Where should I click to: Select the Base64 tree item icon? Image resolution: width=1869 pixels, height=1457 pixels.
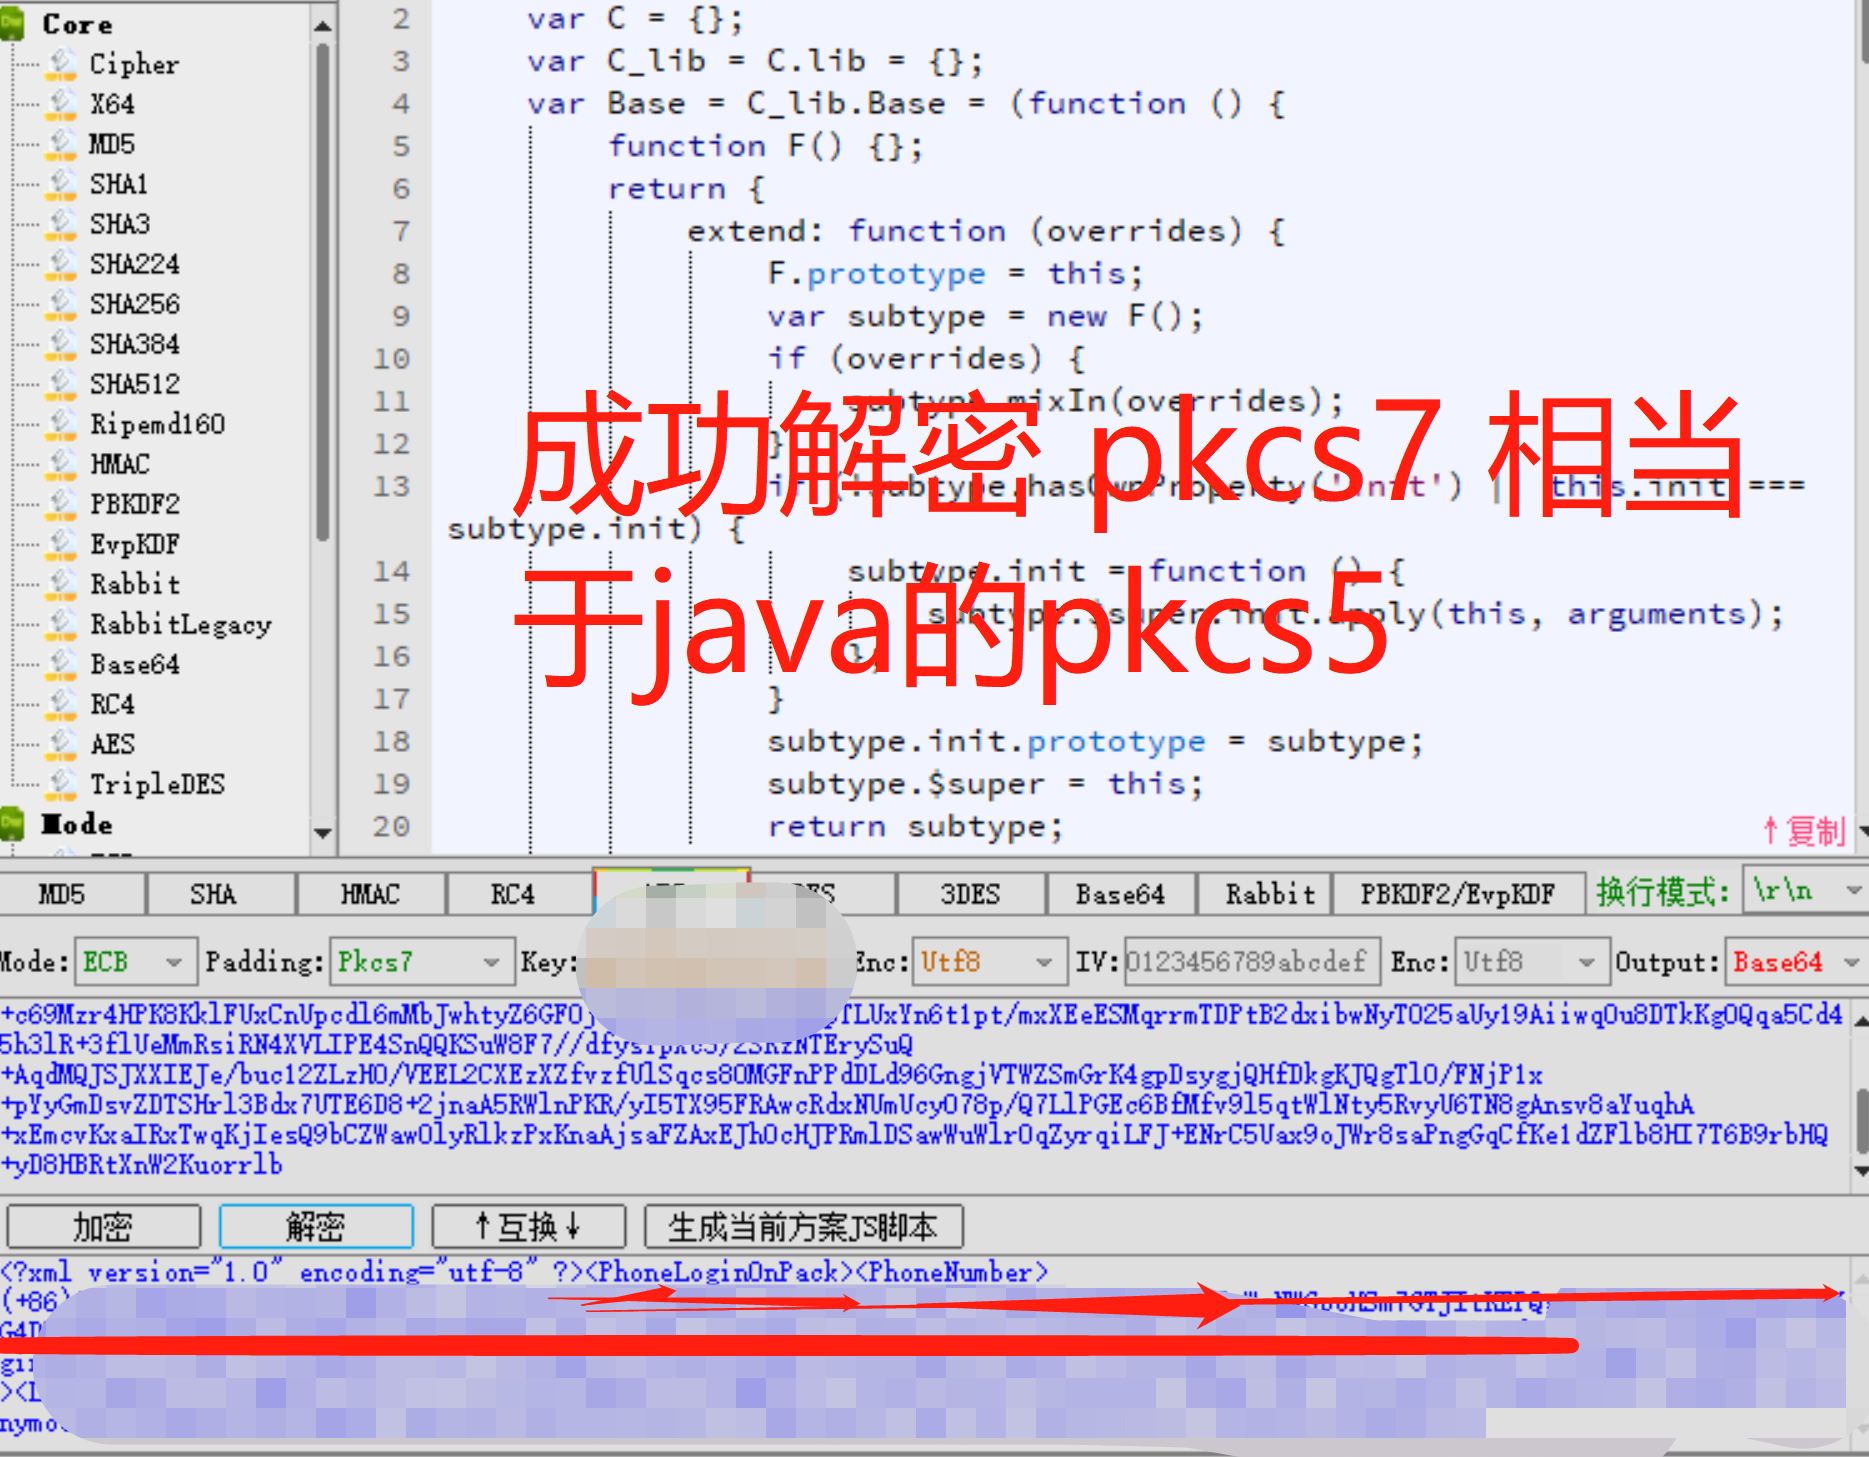tap(61, 663)
